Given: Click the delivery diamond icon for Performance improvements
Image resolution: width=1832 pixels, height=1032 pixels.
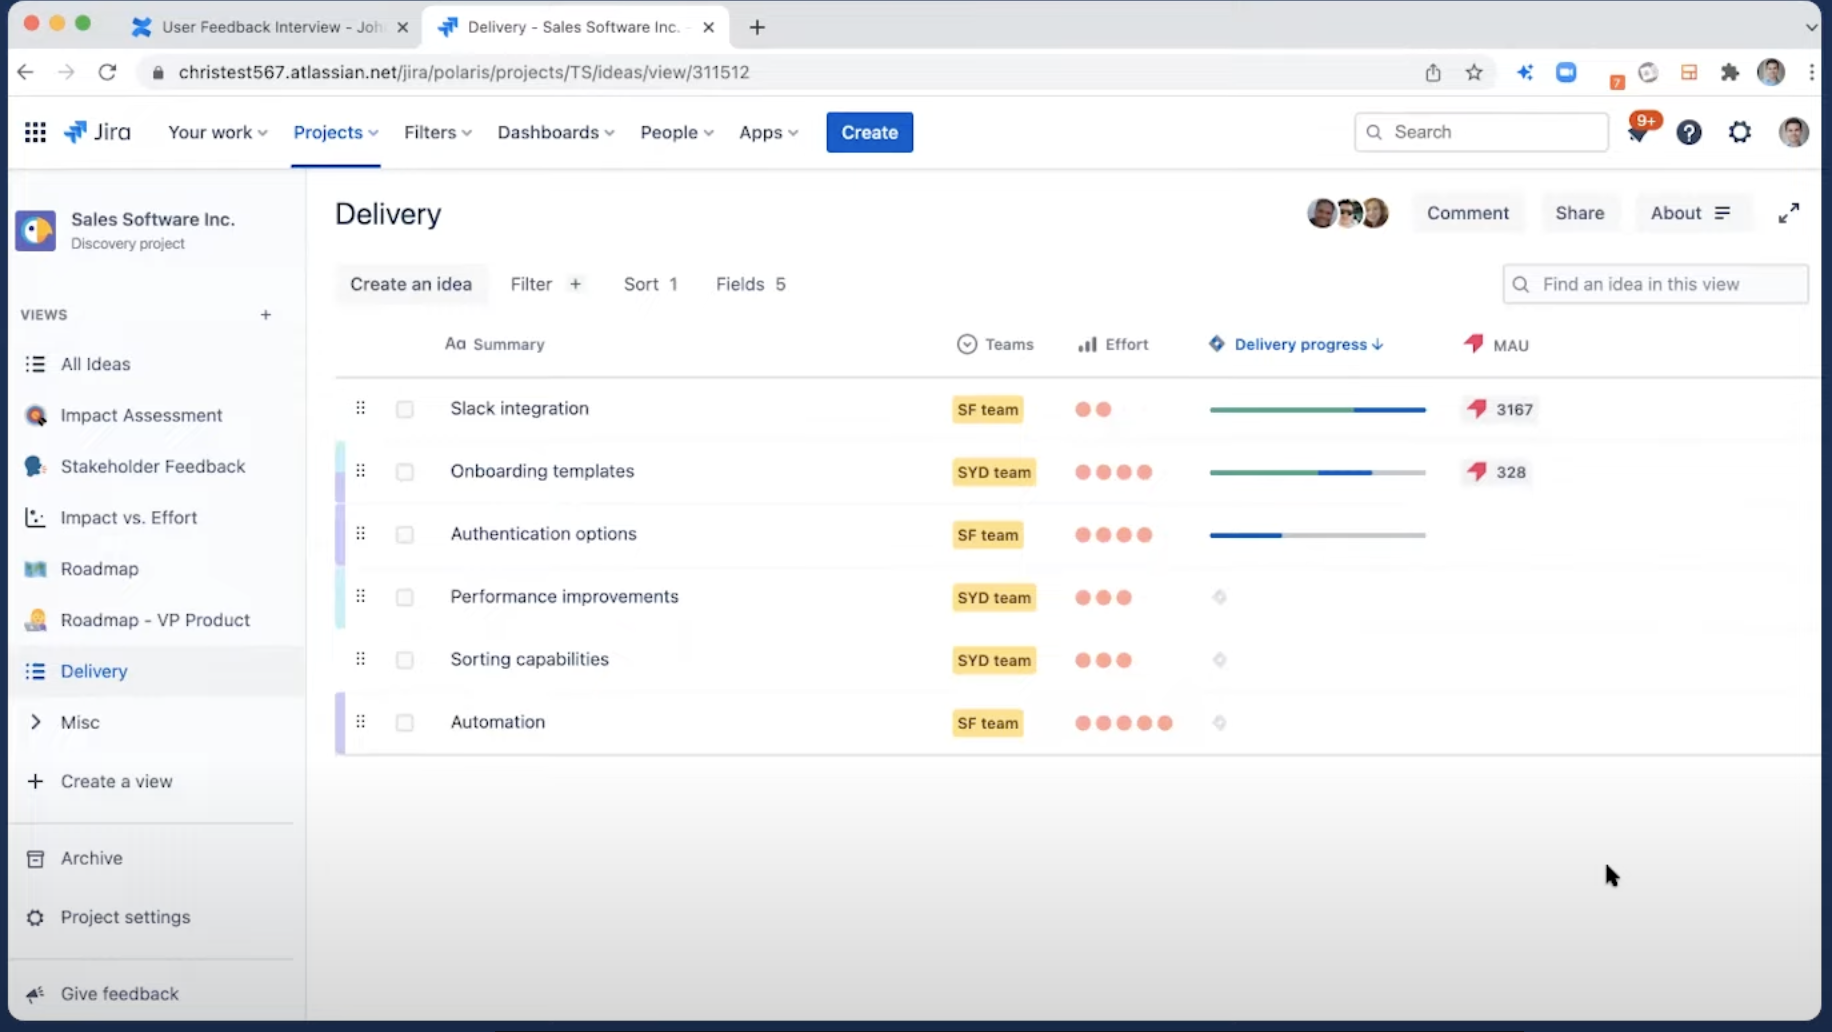Looking at the screenshot, I should click(1219, 597).
